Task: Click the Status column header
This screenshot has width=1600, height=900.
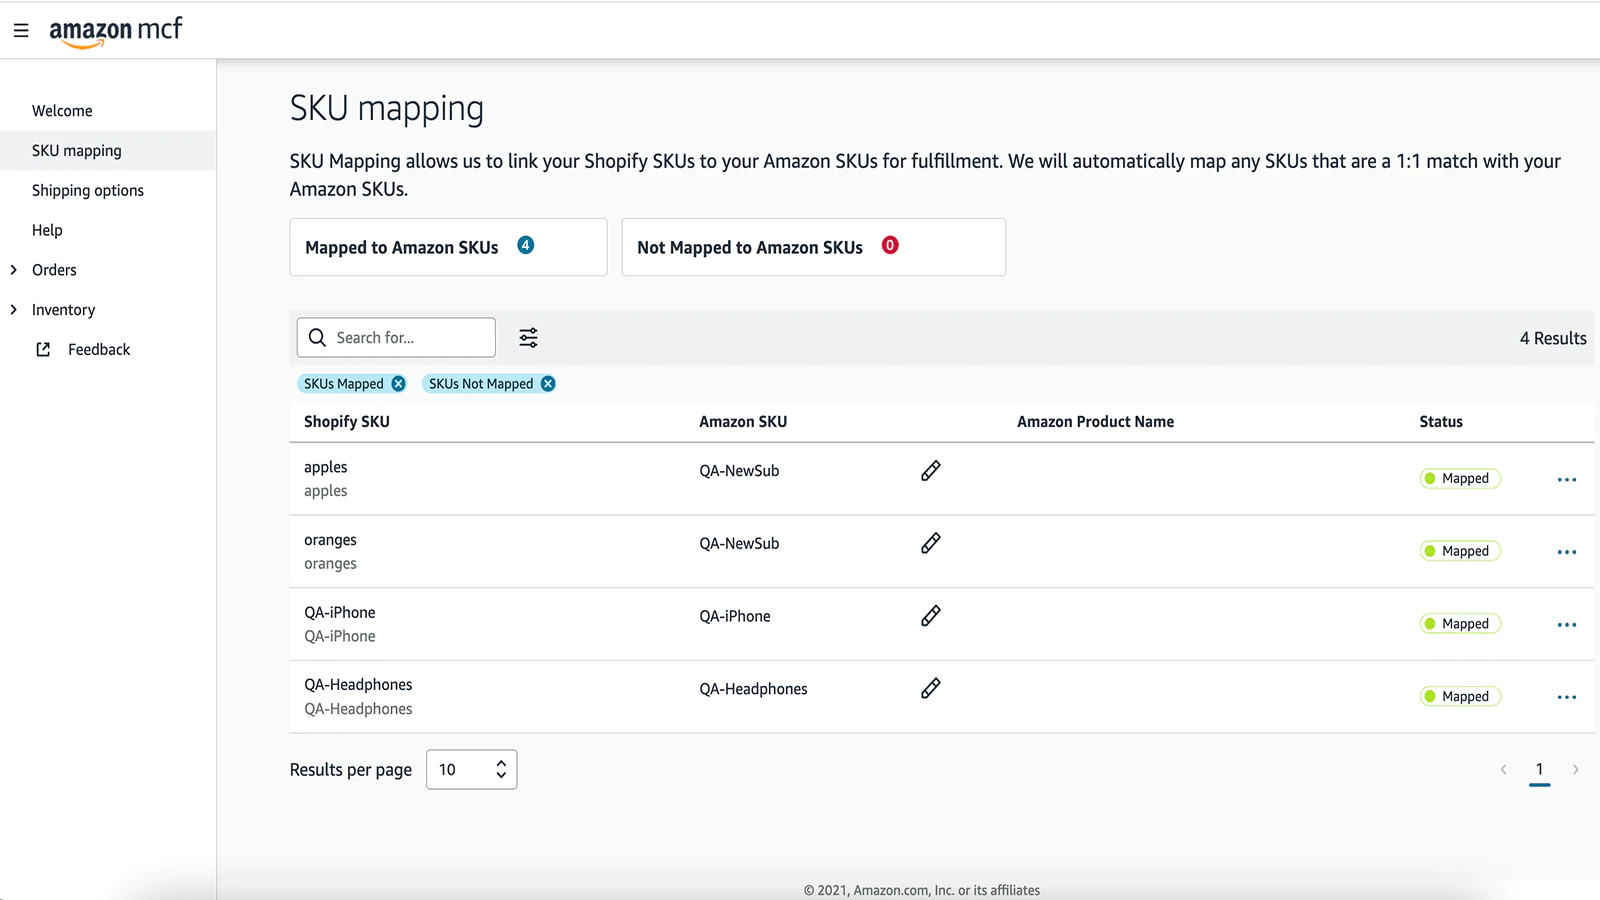Action: pos(1441,422)
